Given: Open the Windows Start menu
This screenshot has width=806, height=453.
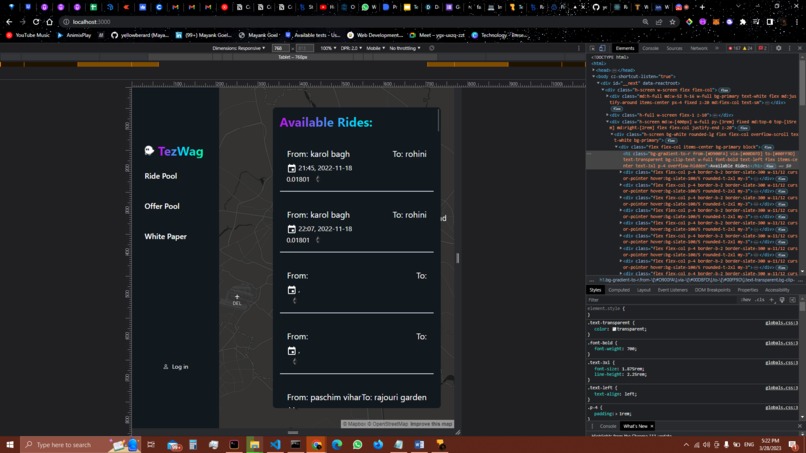Looking at the screenshot, I should pyautogui.click(x=10, y=445).
